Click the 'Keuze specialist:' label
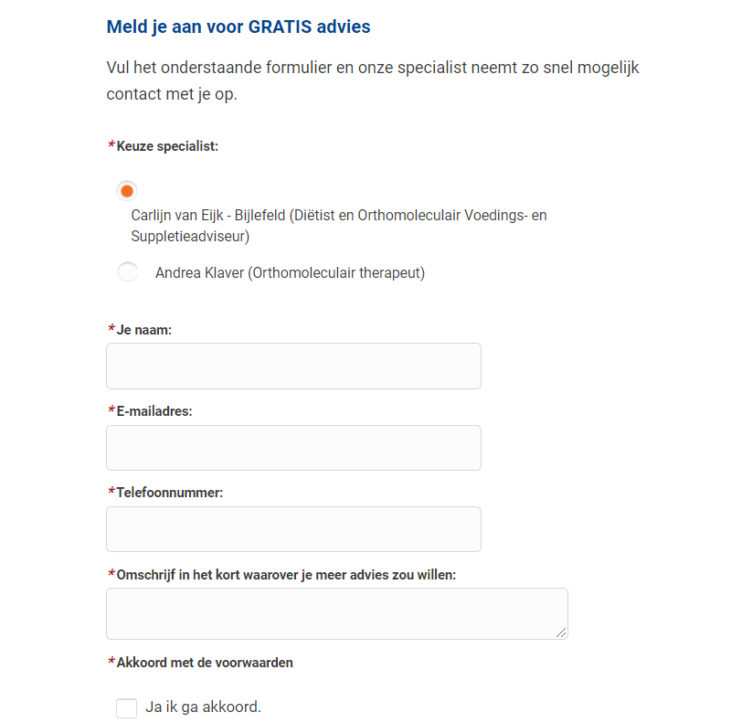Image resolution: width=752 pixels, height=723 pixels. [168, 146]
